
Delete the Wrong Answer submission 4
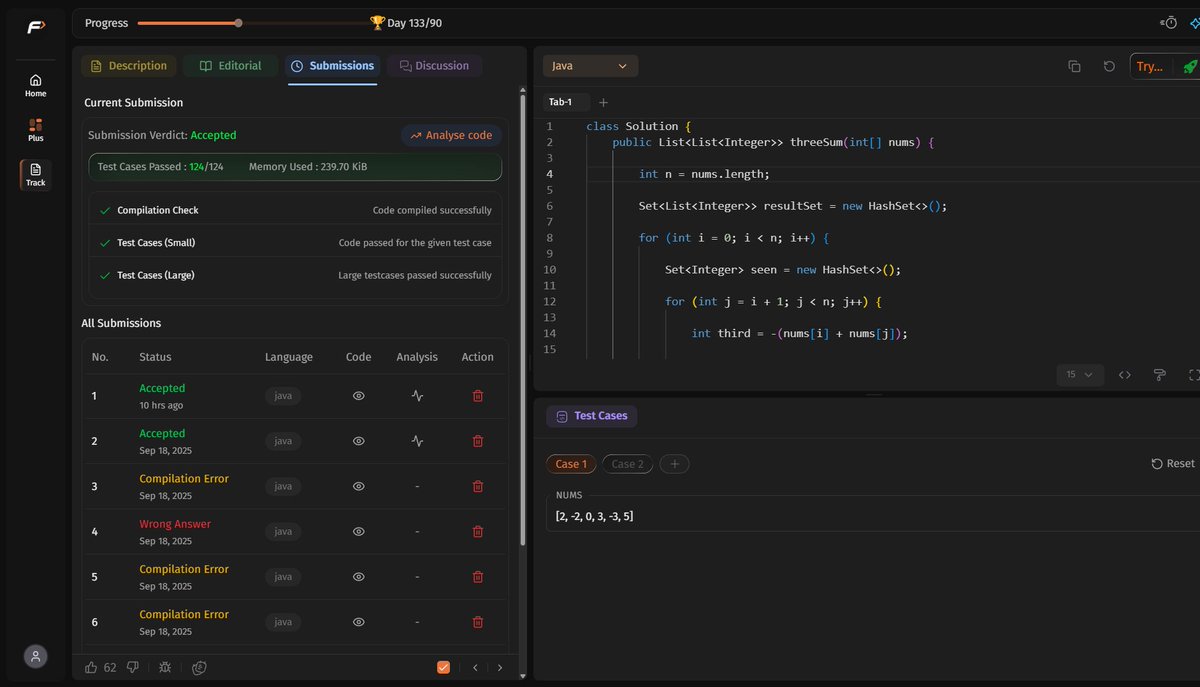pos(477,532)
